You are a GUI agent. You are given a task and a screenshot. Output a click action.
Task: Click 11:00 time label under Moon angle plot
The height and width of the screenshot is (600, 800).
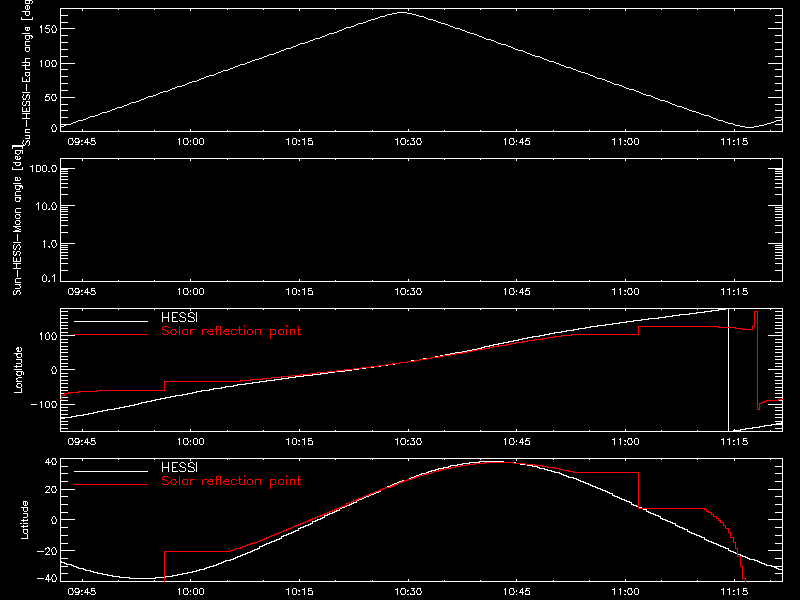click(x=625, y=292)
